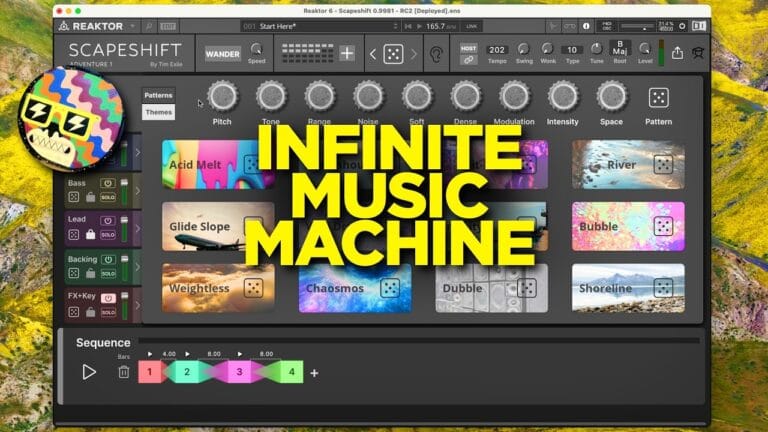Click the Bass track lock icon

point(91,197)
